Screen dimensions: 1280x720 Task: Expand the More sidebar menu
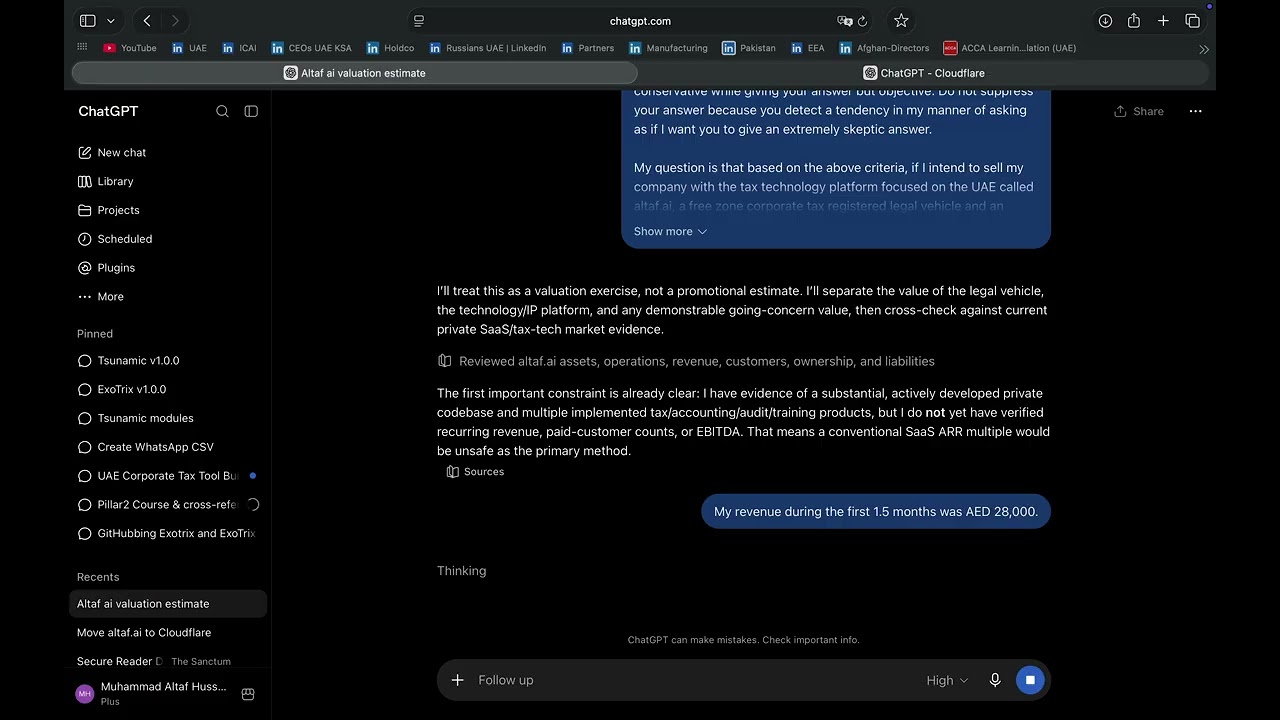101,297
